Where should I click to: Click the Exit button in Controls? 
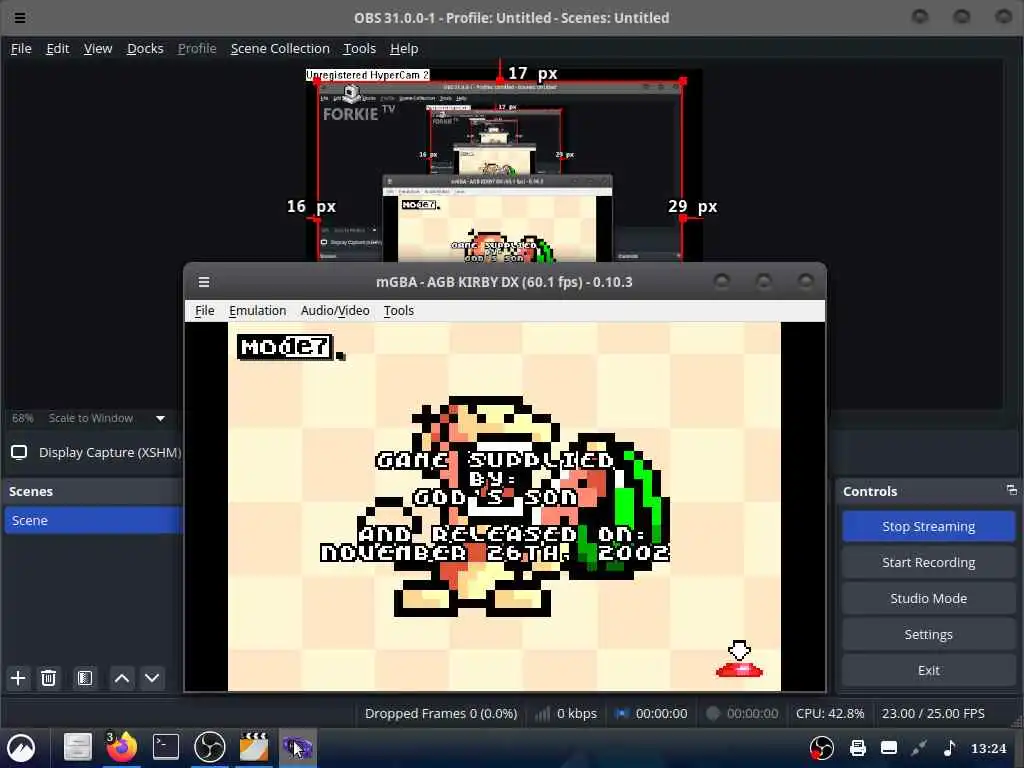pos(928,670)
